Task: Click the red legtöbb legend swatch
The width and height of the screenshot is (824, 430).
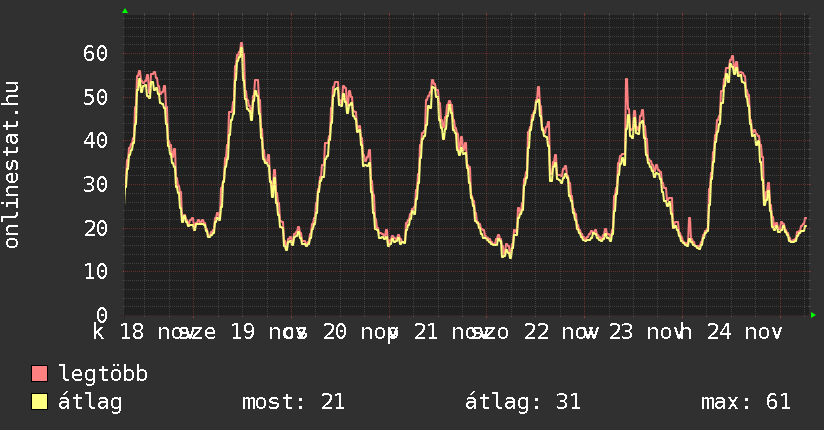Action: coord(40,375)
